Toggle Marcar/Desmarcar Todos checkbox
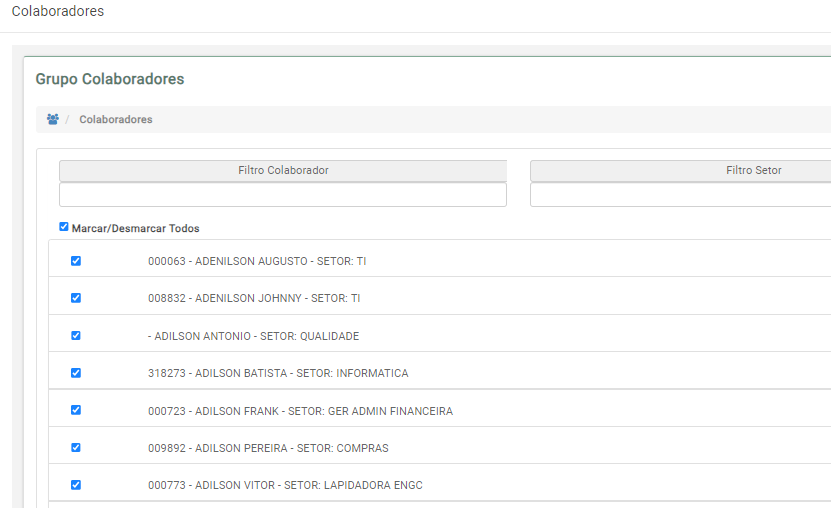 pyautogui.click(x=64, y=227)
